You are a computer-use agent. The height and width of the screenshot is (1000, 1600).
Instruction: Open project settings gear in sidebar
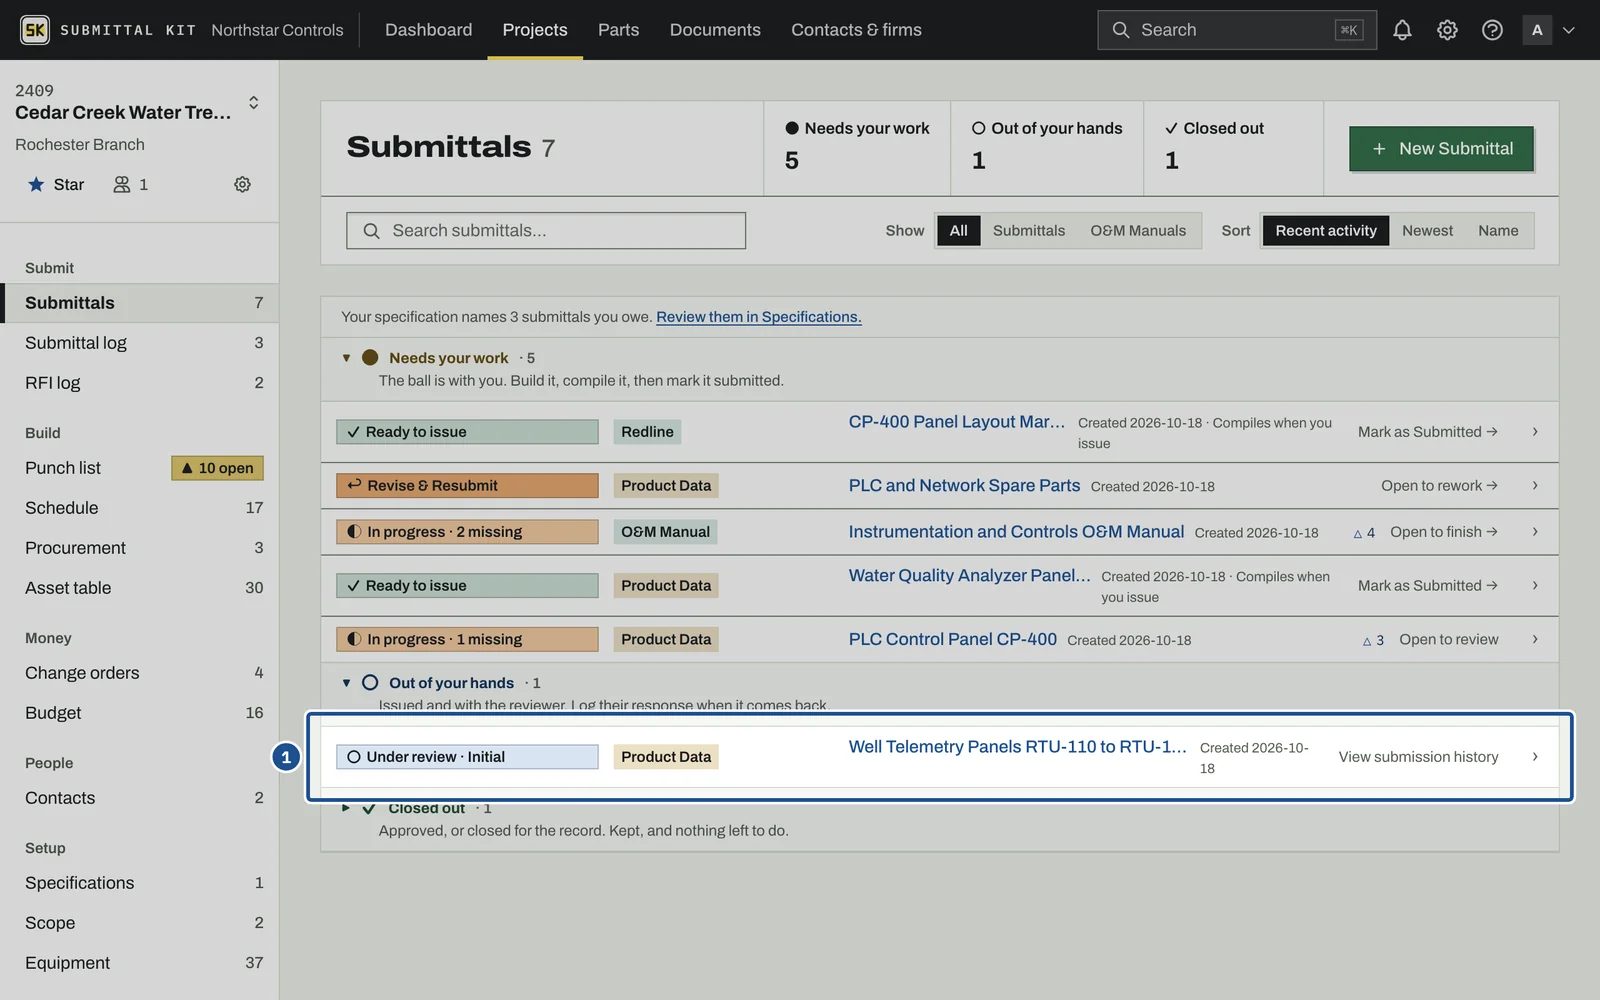tap(242, 184)
